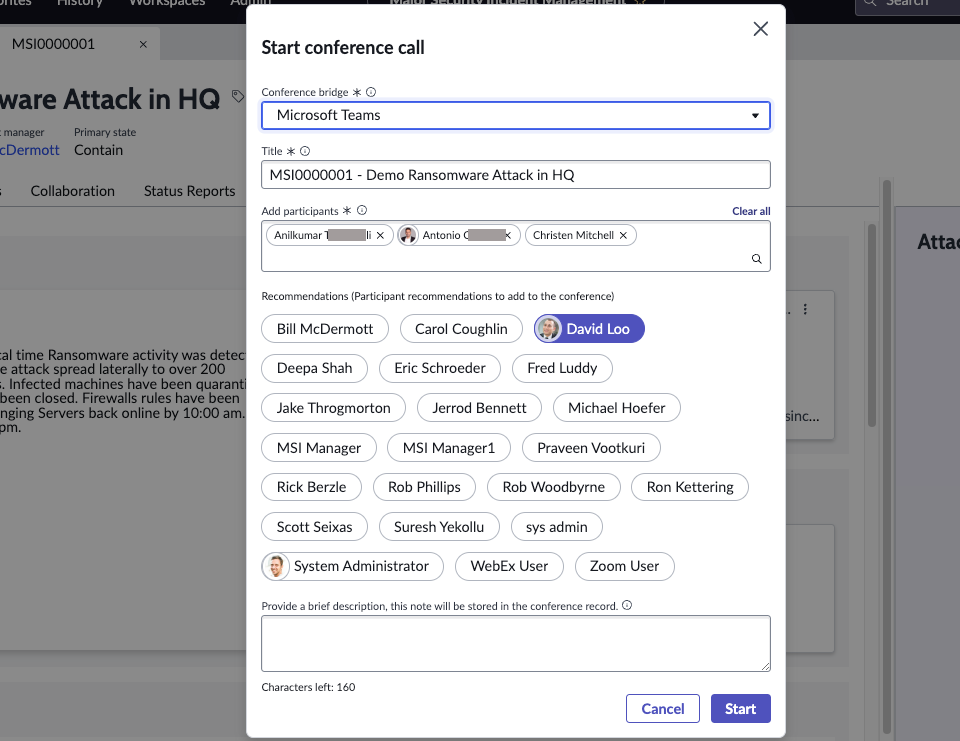Click Clear all participants link
Image resolution: width=960 pixels, height=741 pixels.
[x=751, y=211]
